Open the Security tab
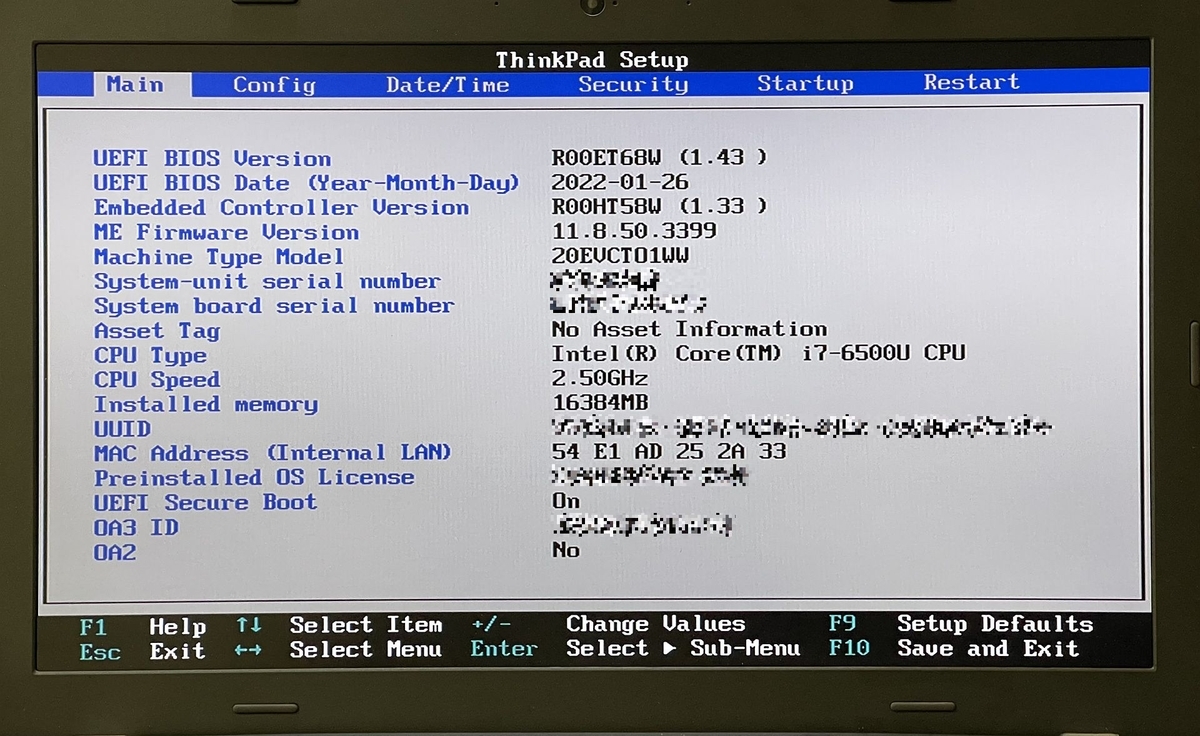The height and width of the screenshot is (736, 1200). 633,84
